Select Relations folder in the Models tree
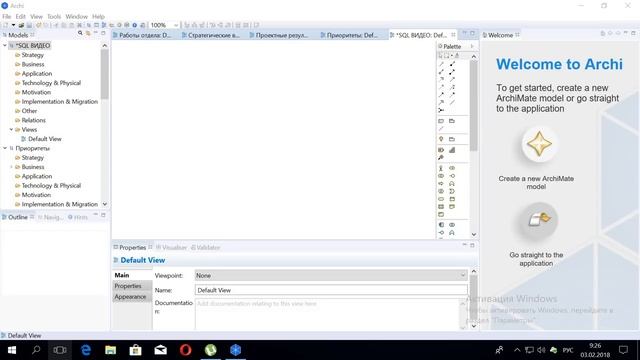This screenshot has width=640, height=360. click(x=33, y=120)
